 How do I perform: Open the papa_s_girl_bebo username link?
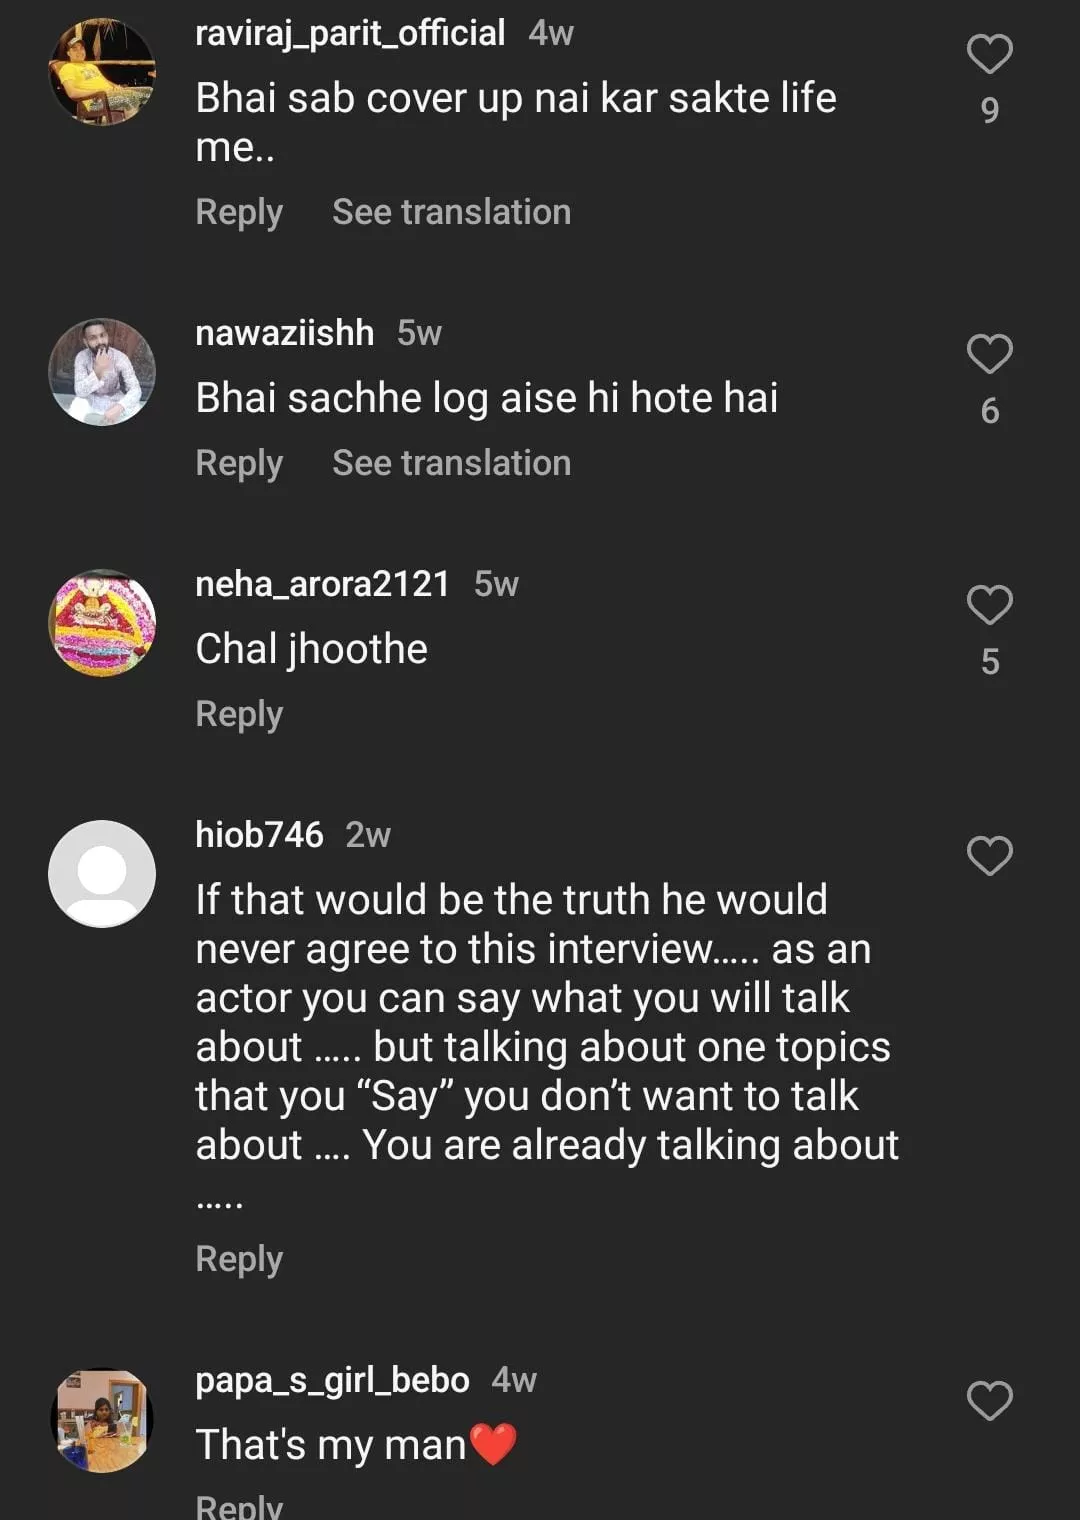coord(332,1380)
